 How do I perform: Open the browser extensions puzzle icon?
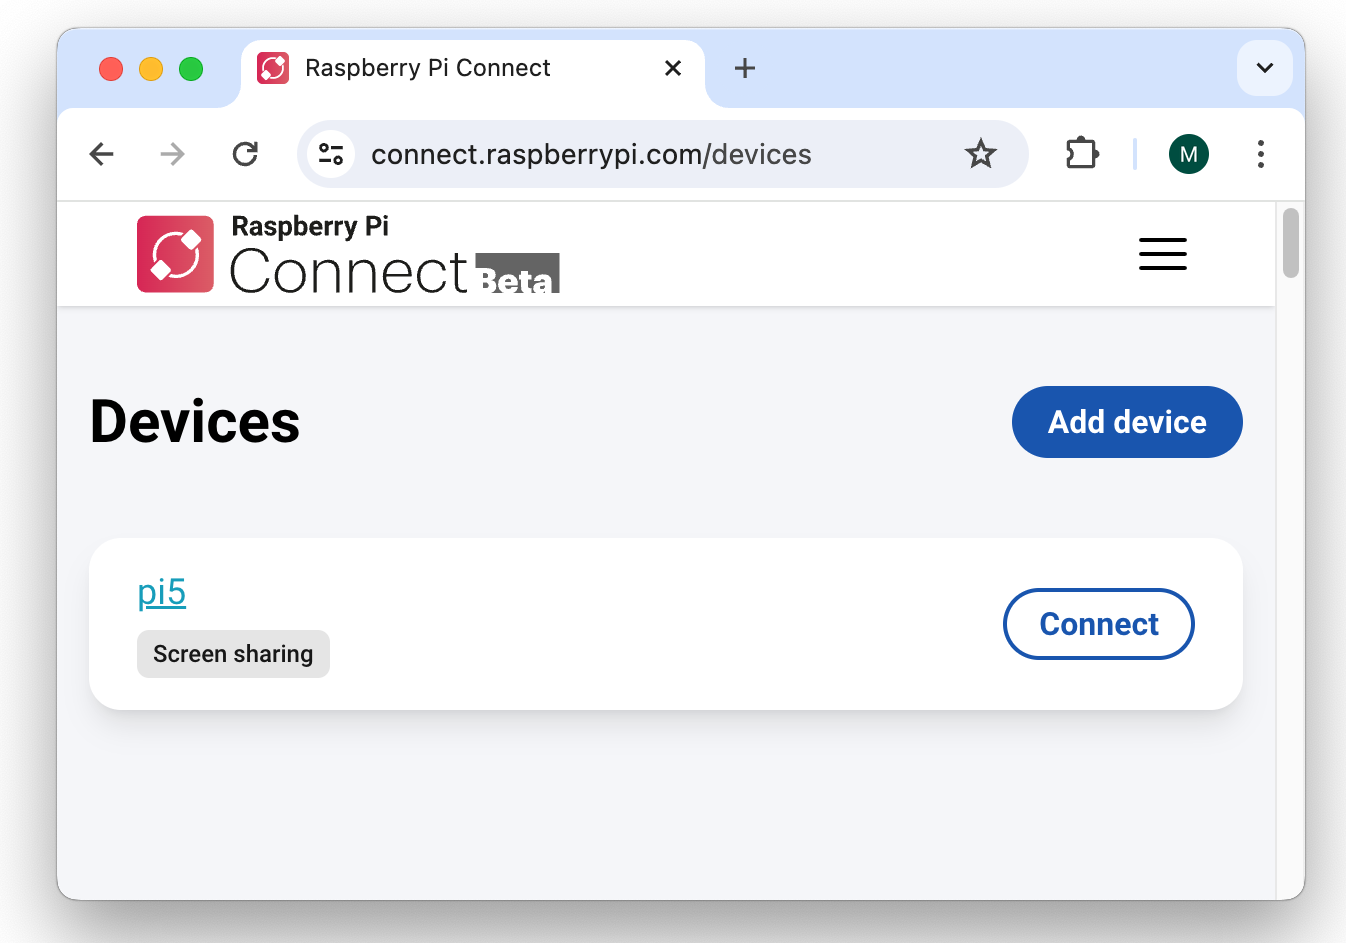click(x=1082, y=154)
